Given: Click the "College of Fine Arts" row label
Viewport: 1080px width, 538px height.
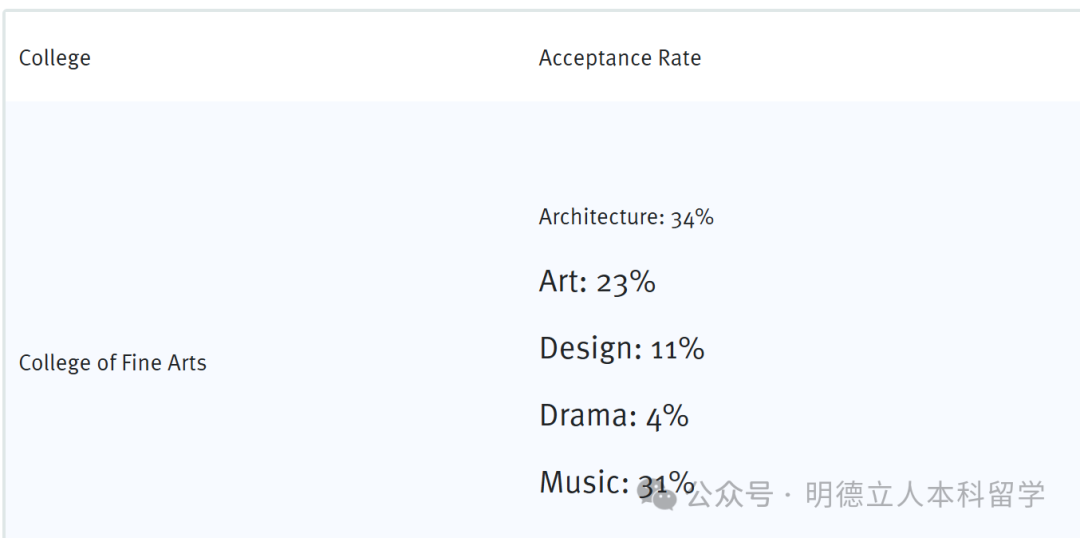Looking at the screenshot, I should (x=113, y=363).
